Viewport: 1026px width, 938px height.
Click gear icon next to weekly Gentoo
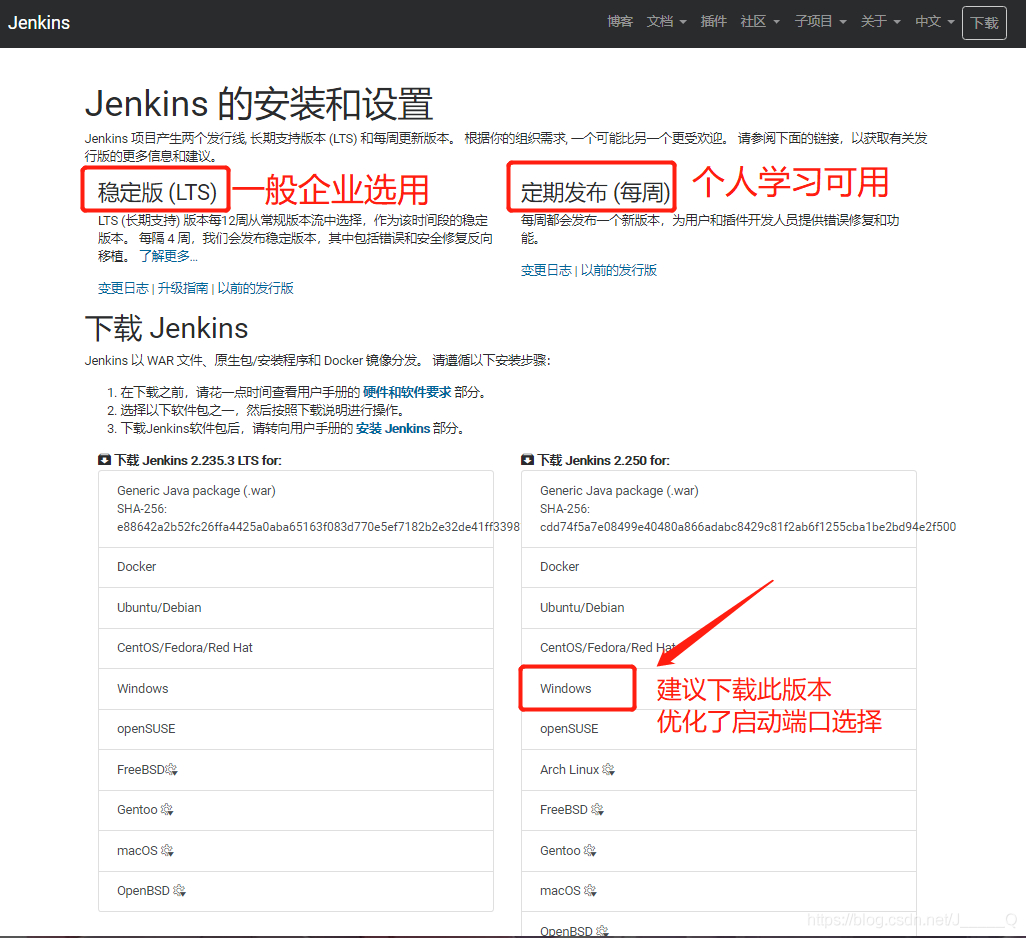pyautogui.click(x=590, y=850)
